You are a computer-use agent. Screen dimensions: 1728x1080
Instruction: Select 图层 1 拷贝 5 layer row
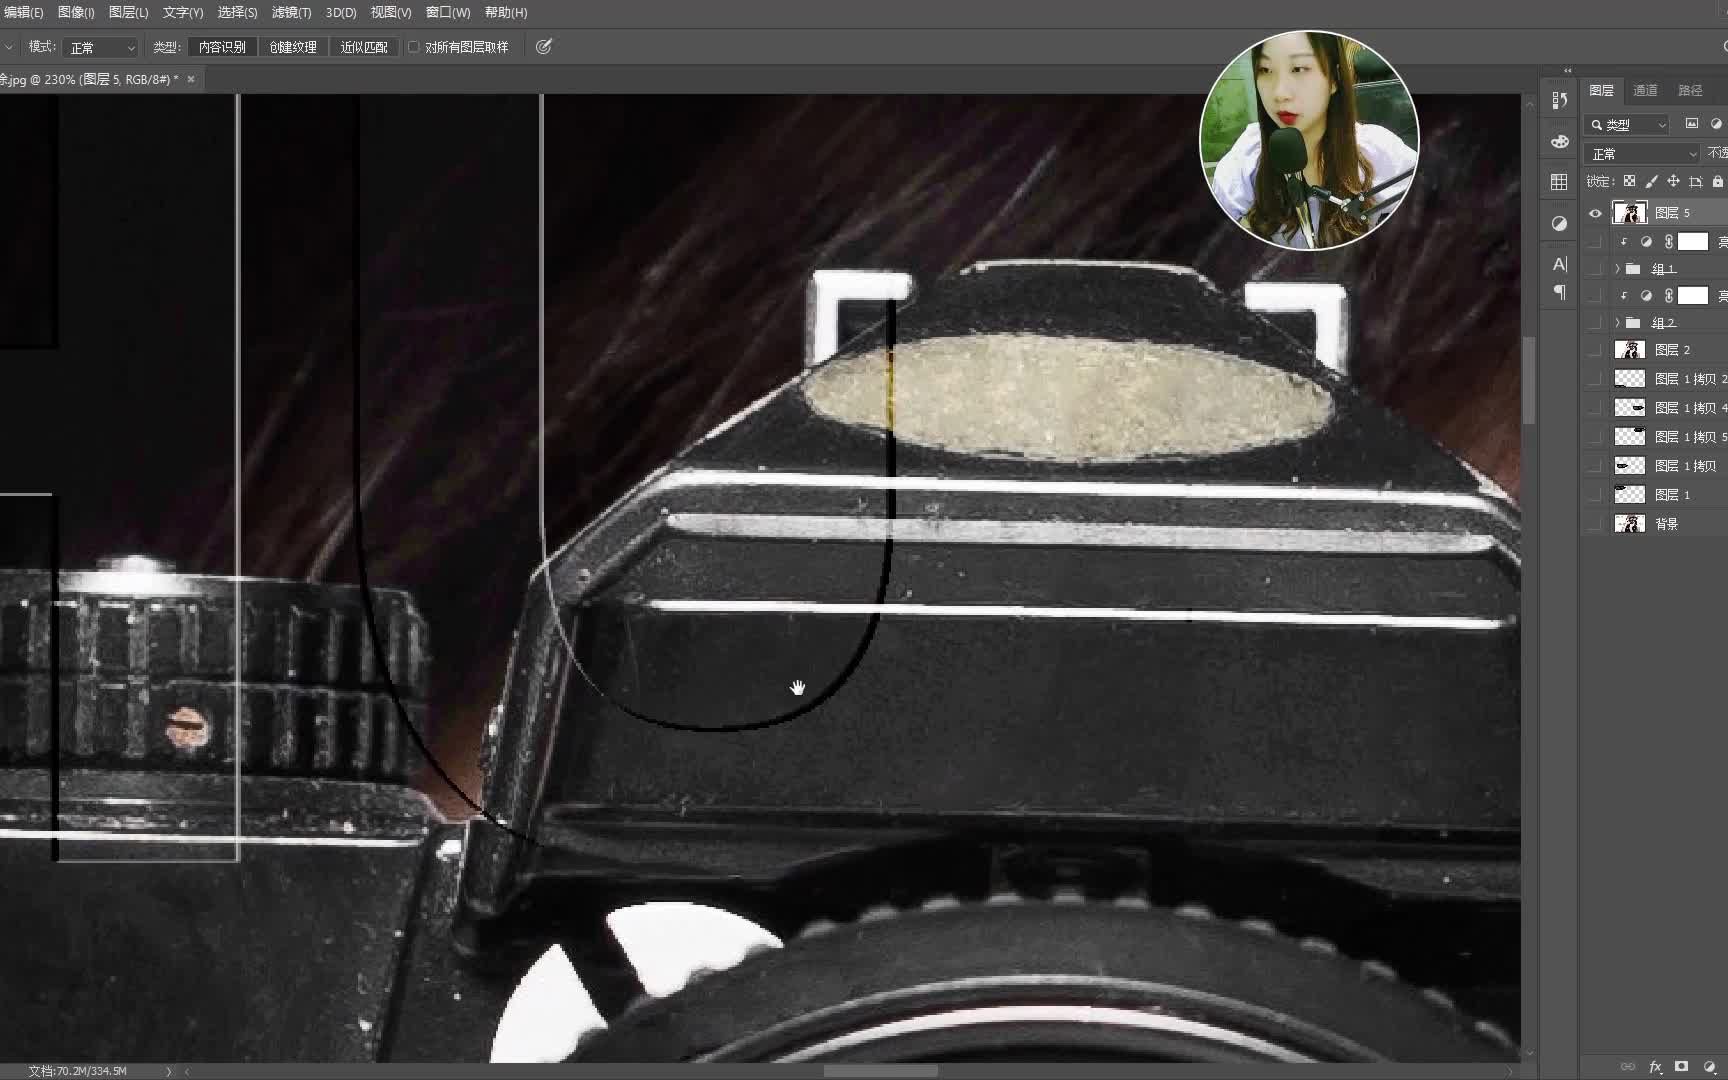[1655, 436]
